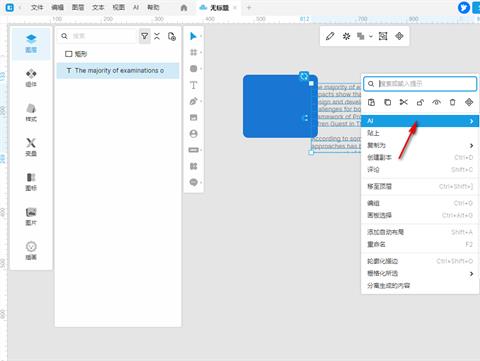Click the crop frame icon in floating toolbar
480x361 pixels.
point(383,36)
